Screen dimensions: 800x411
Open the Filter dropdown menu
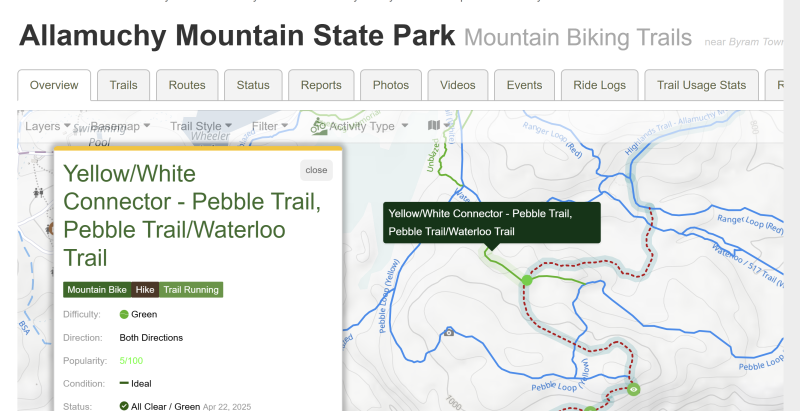pyautogui.click(x=270, y=127)
